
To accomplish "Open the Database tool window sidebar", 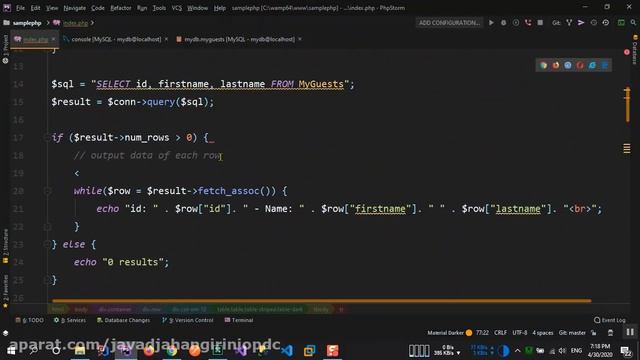I will point(635,49).
